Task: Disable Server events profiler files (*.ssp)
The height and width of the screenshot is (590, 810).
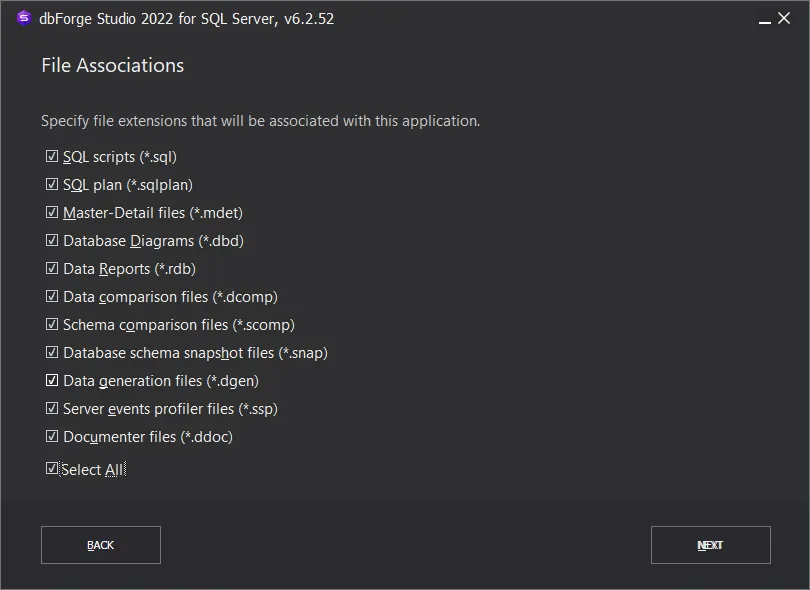Action: click(52, 409)
